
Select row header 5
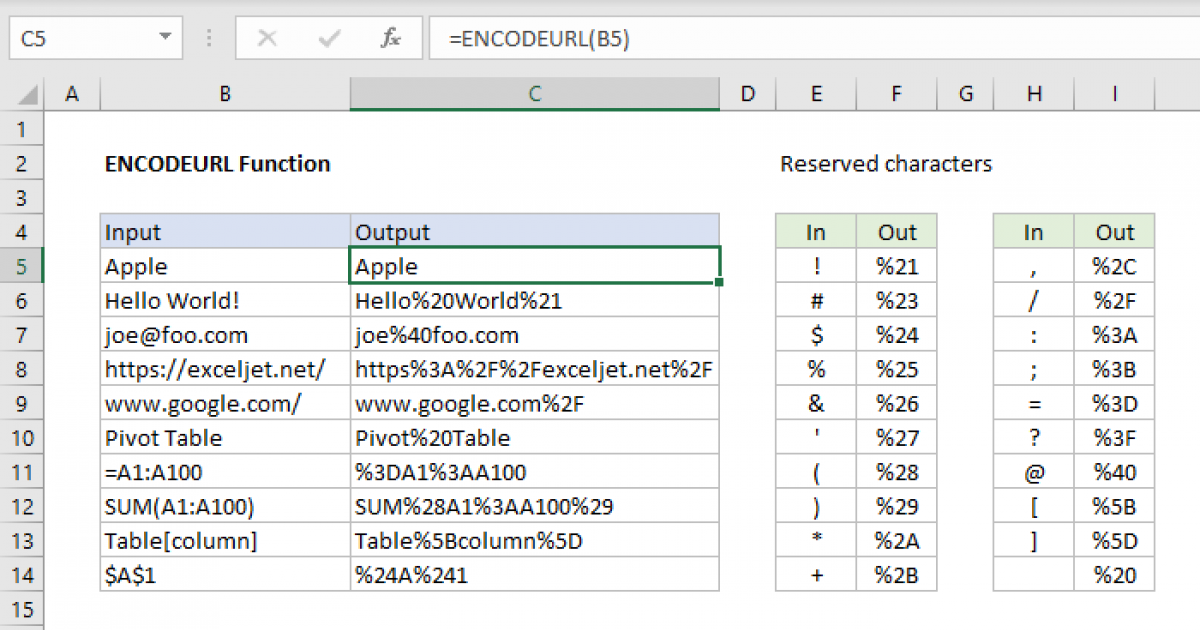click(x=22, y=266)
